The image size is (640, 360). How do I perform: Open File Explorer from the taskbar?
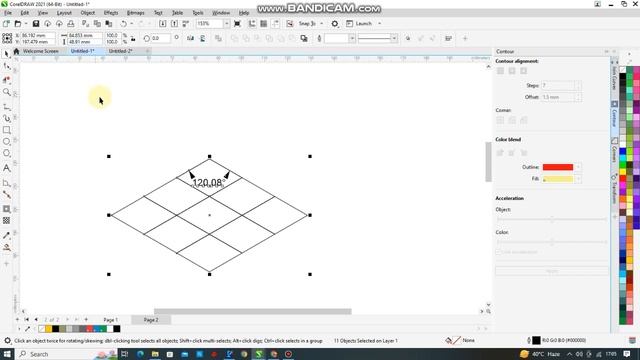[x=155, y=354]
